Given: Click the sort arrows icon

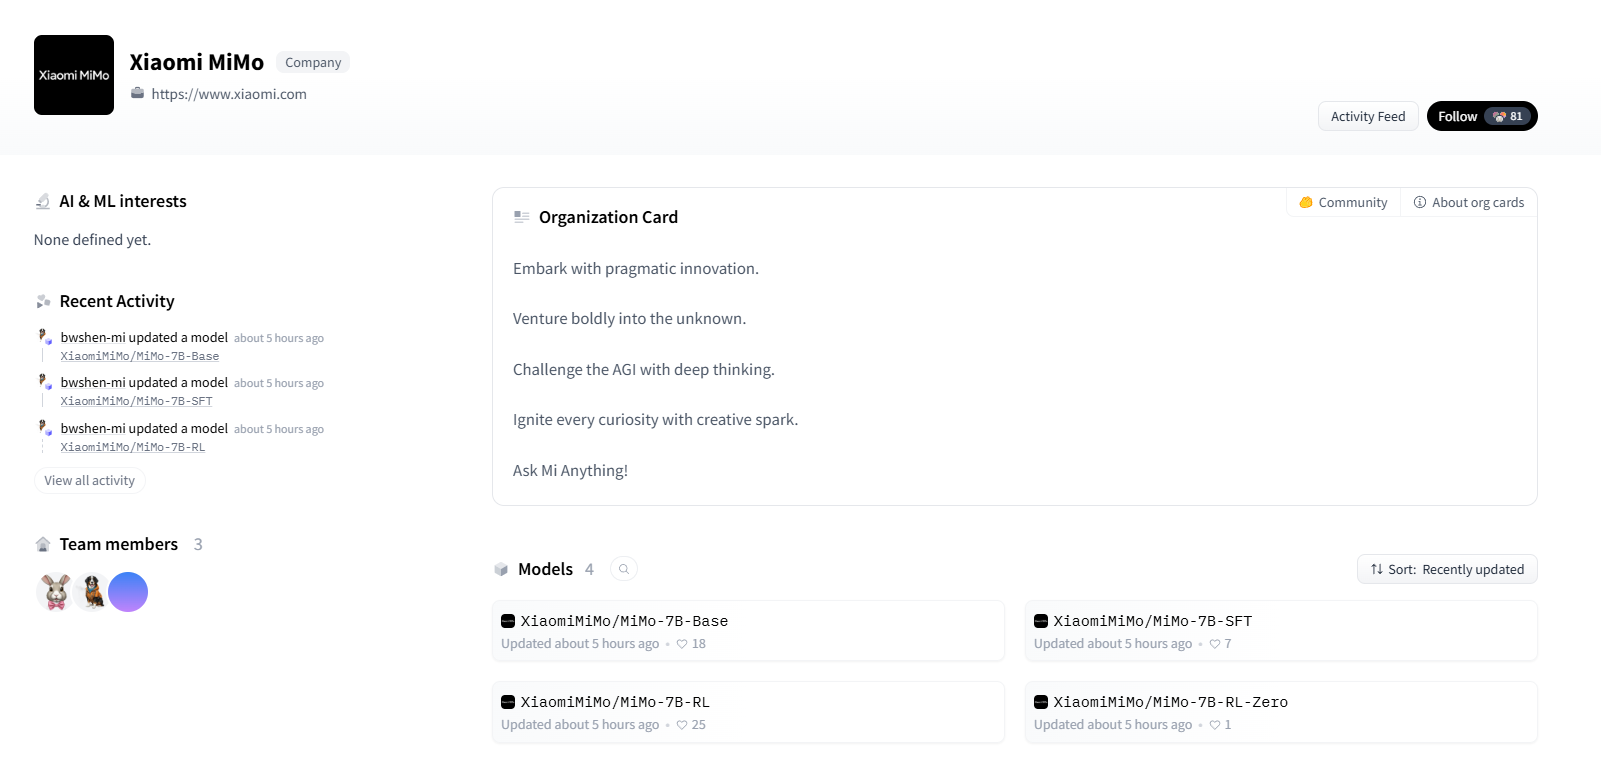Looking at the screenshot, I should [x=1377, y=569].
